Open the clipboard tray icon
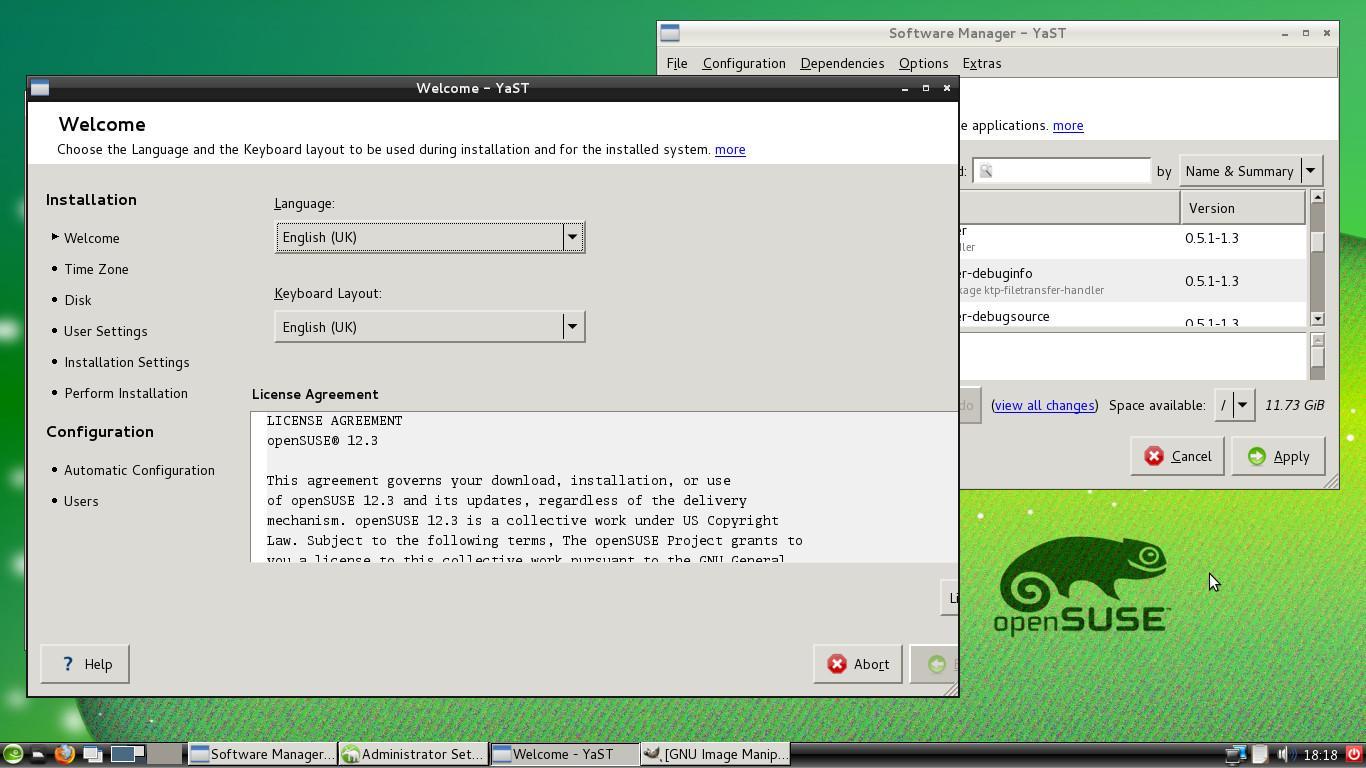Screen dimensions: 1366x768 [1260, 754]
